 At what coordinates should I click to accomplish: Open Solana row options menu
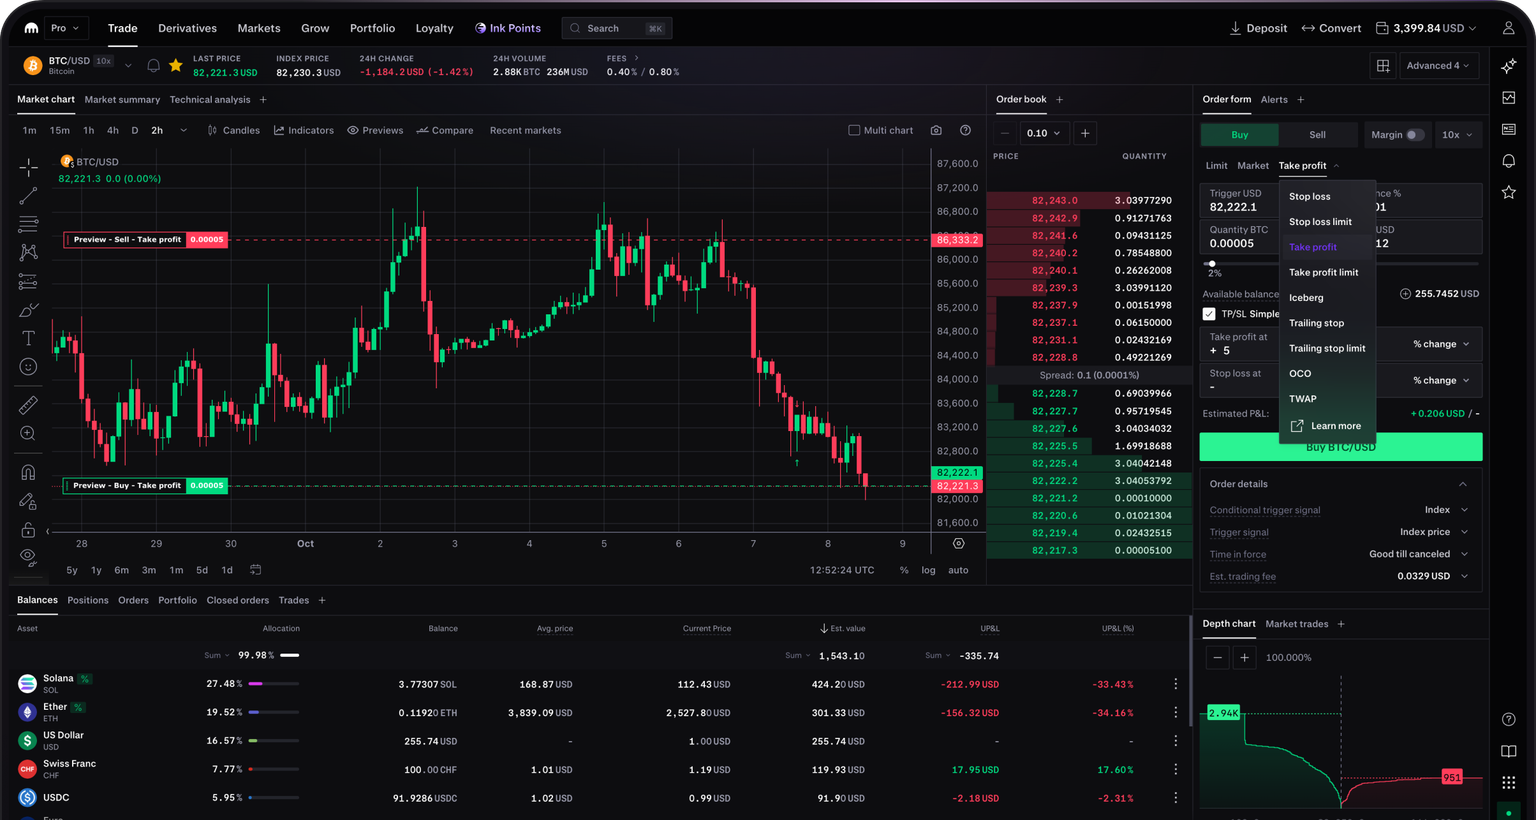[x=1175, y=684]
